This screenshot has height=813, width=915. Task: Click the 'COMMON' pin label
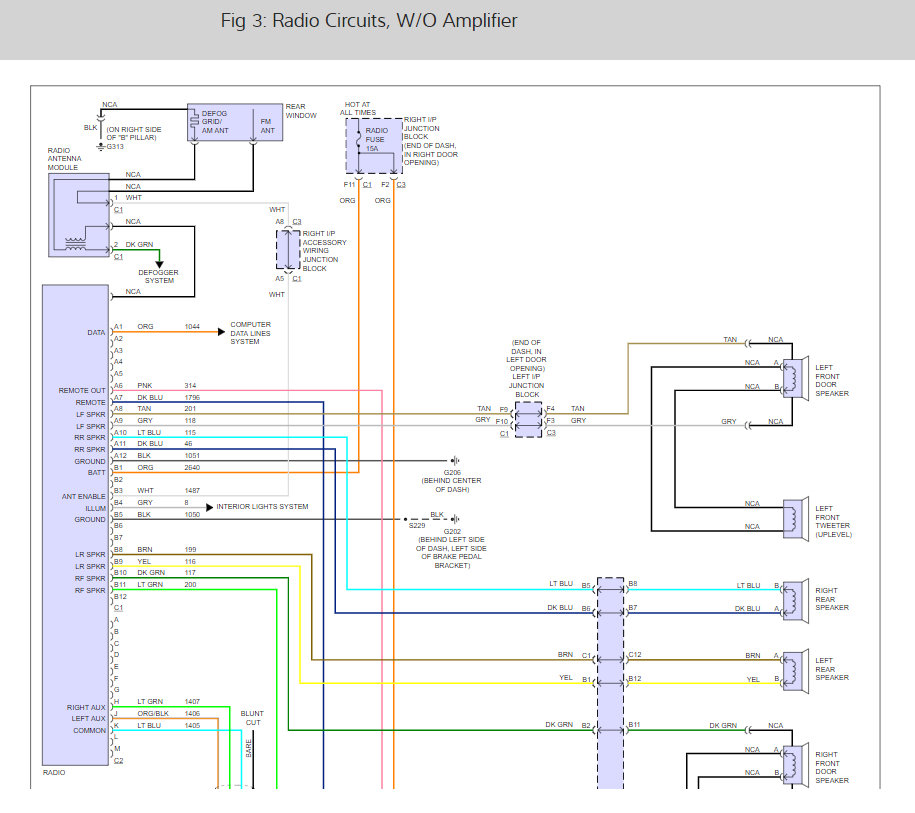tap(89, 731)
